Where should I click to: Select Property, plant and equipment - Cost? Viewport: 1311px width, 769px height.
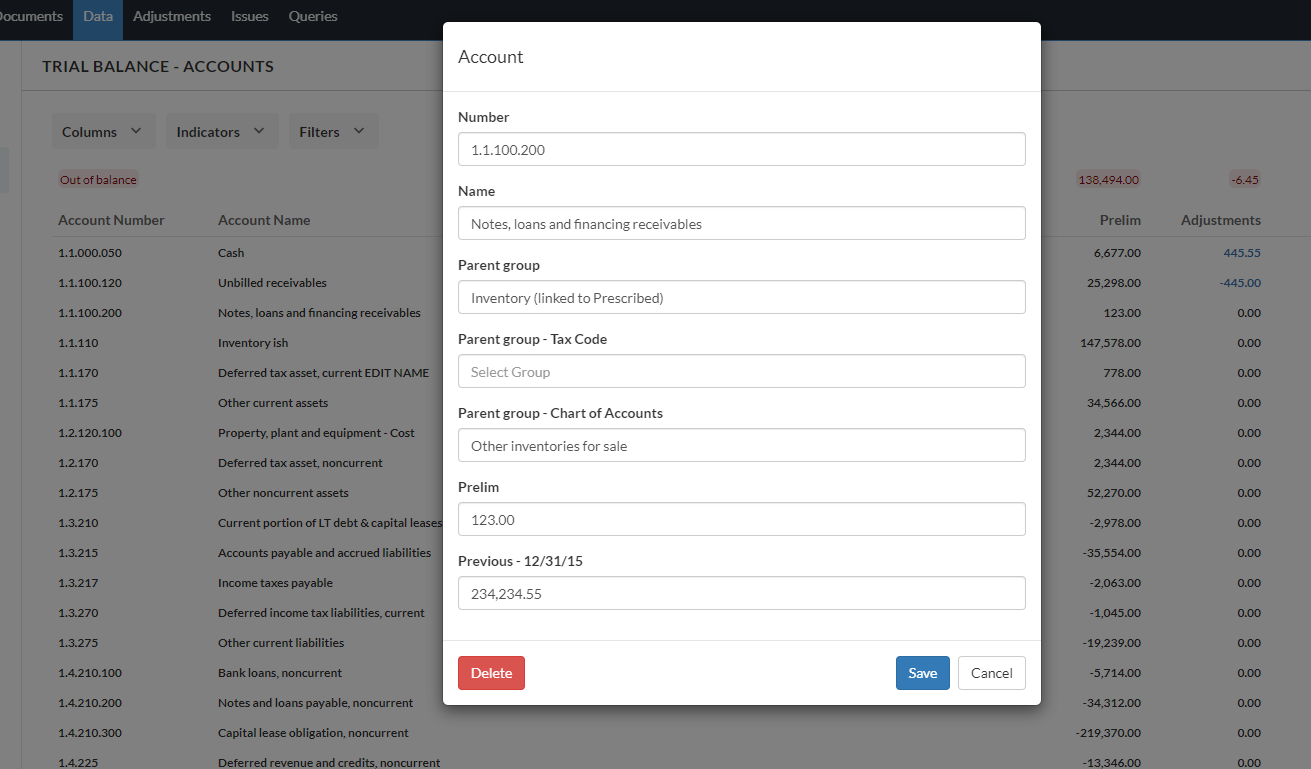[x=316, y=433]
